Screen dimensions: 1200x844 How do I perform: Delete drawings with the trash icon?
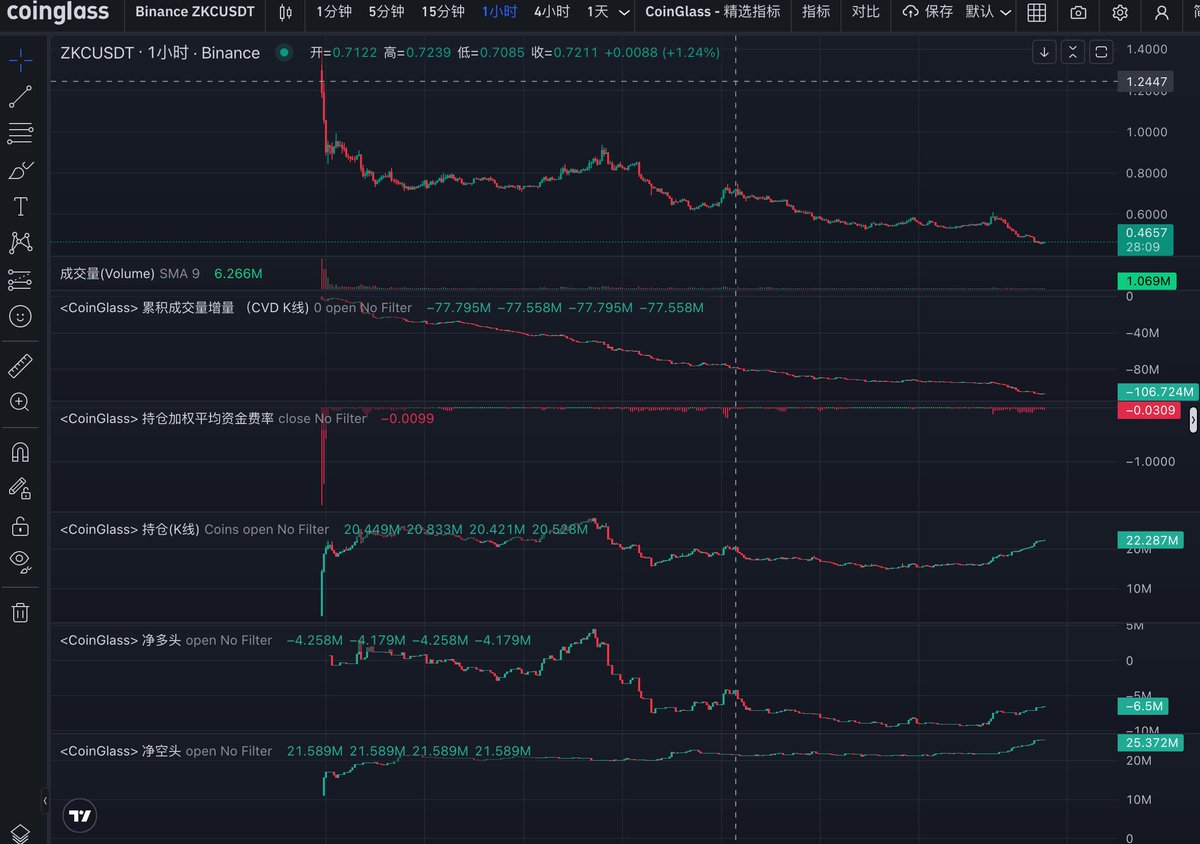pos(20,612)
